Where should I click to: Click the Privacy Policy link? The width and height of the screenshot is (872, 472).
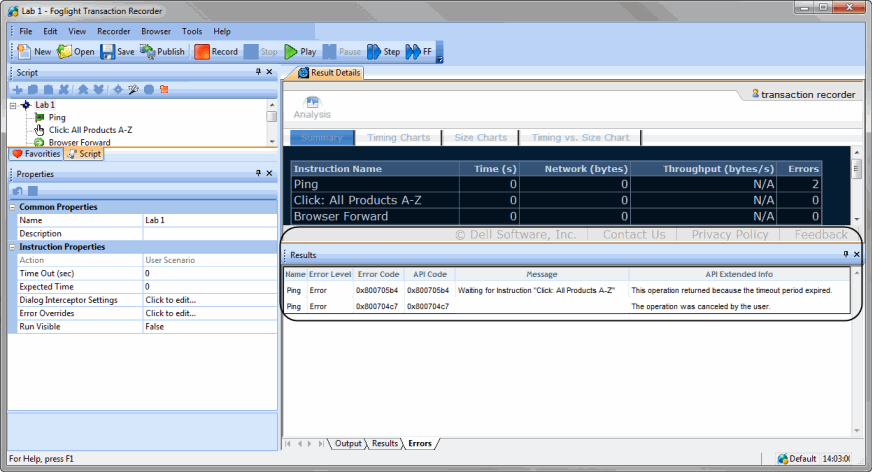pos(729,235)
